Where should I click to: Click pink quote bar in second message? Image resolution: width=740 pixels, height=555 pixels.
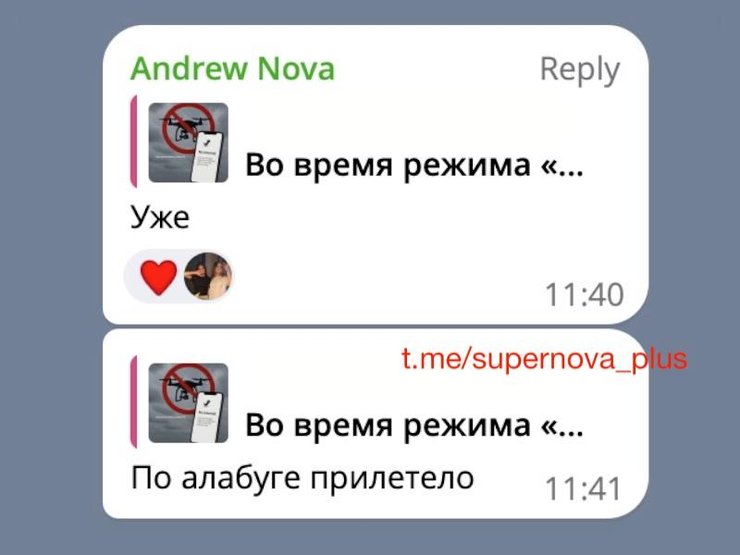(134, 402)
